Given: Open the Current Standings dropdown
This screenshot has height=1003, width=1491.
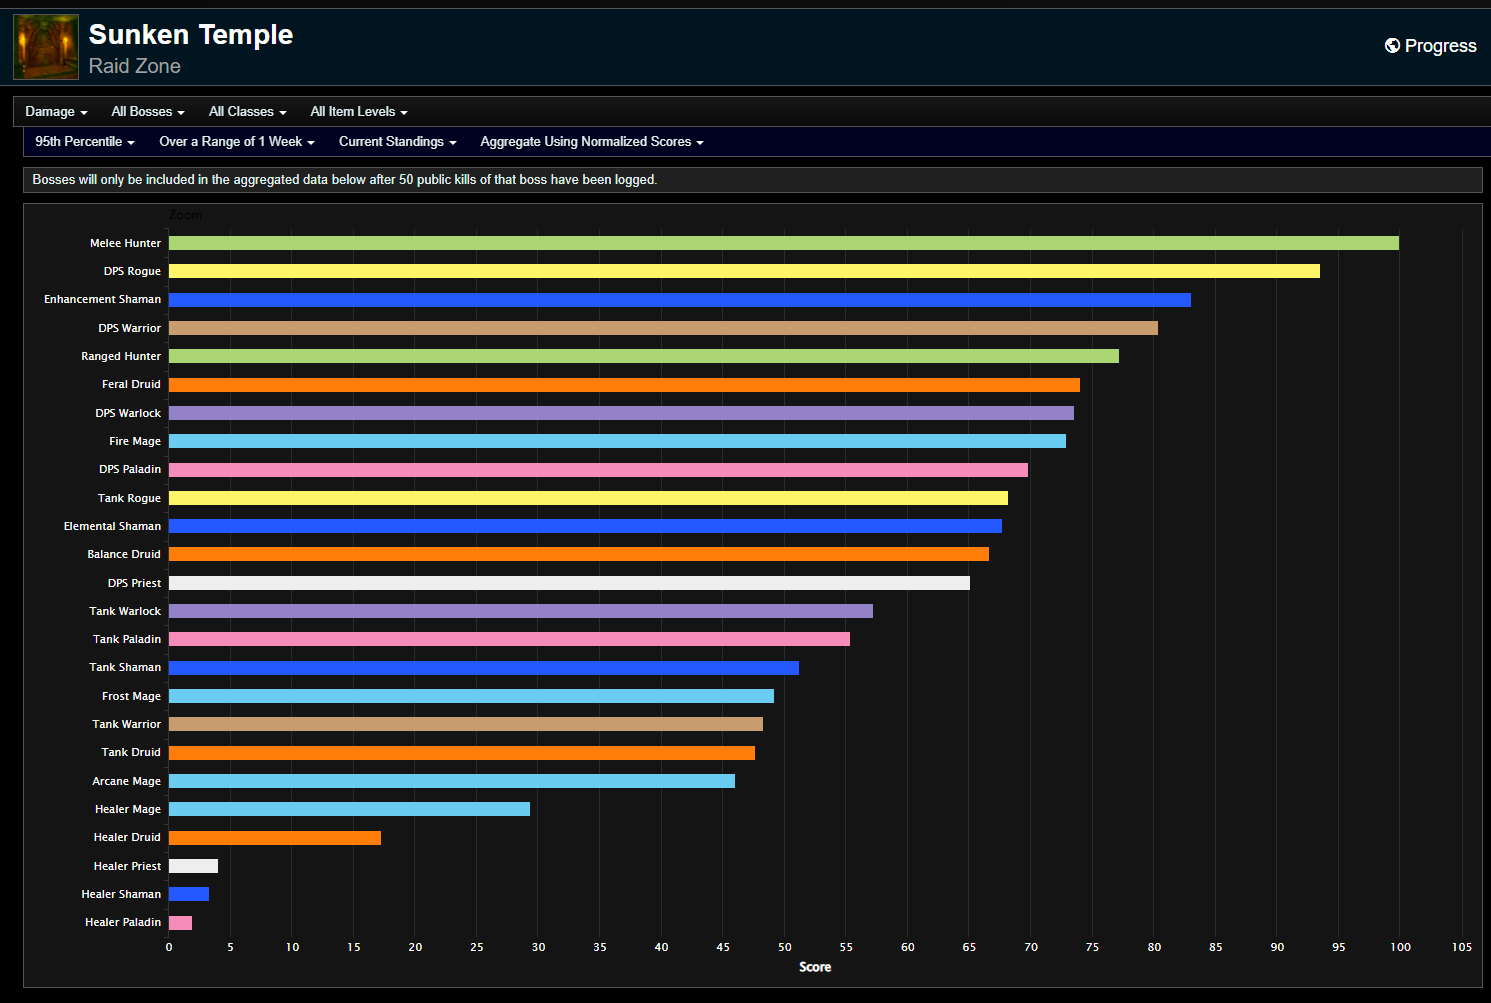Looking at the screenshot, I should (397, 141).
